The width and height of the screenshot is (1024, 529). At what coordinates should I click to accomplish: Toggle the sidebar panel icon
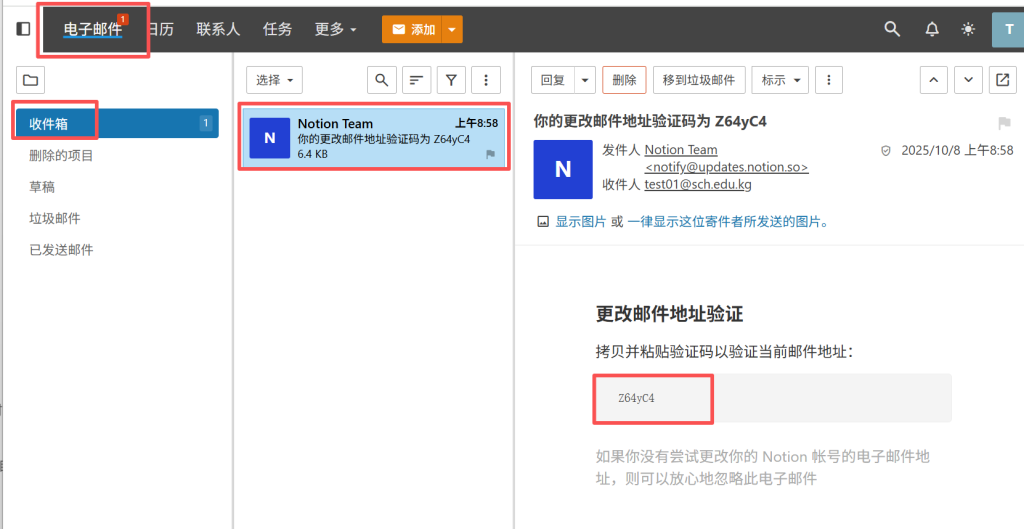[23, 29]
